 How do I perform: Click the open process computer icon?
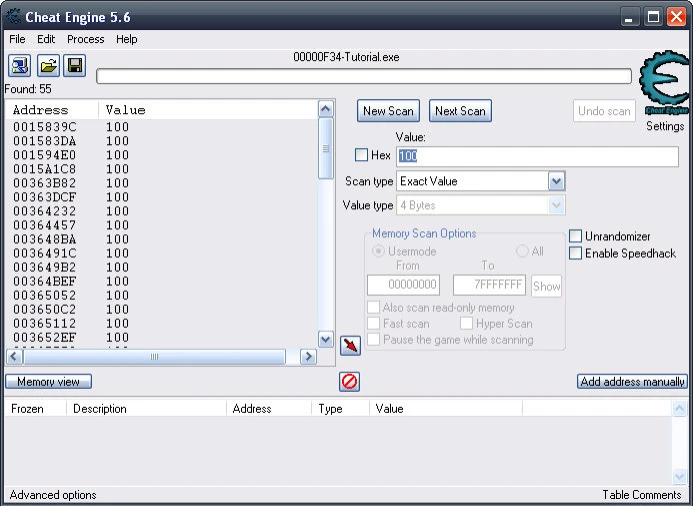(20, 66)
